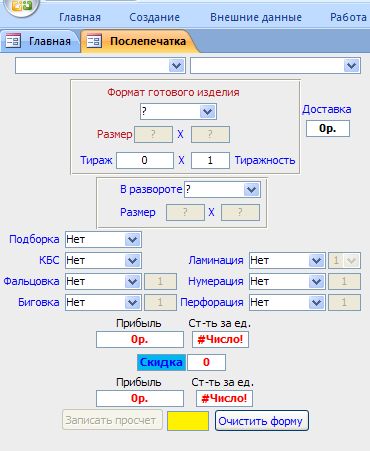Open the Внешние данные ribbon tab
Screen dimensions: 370x451
pos(256,17)
